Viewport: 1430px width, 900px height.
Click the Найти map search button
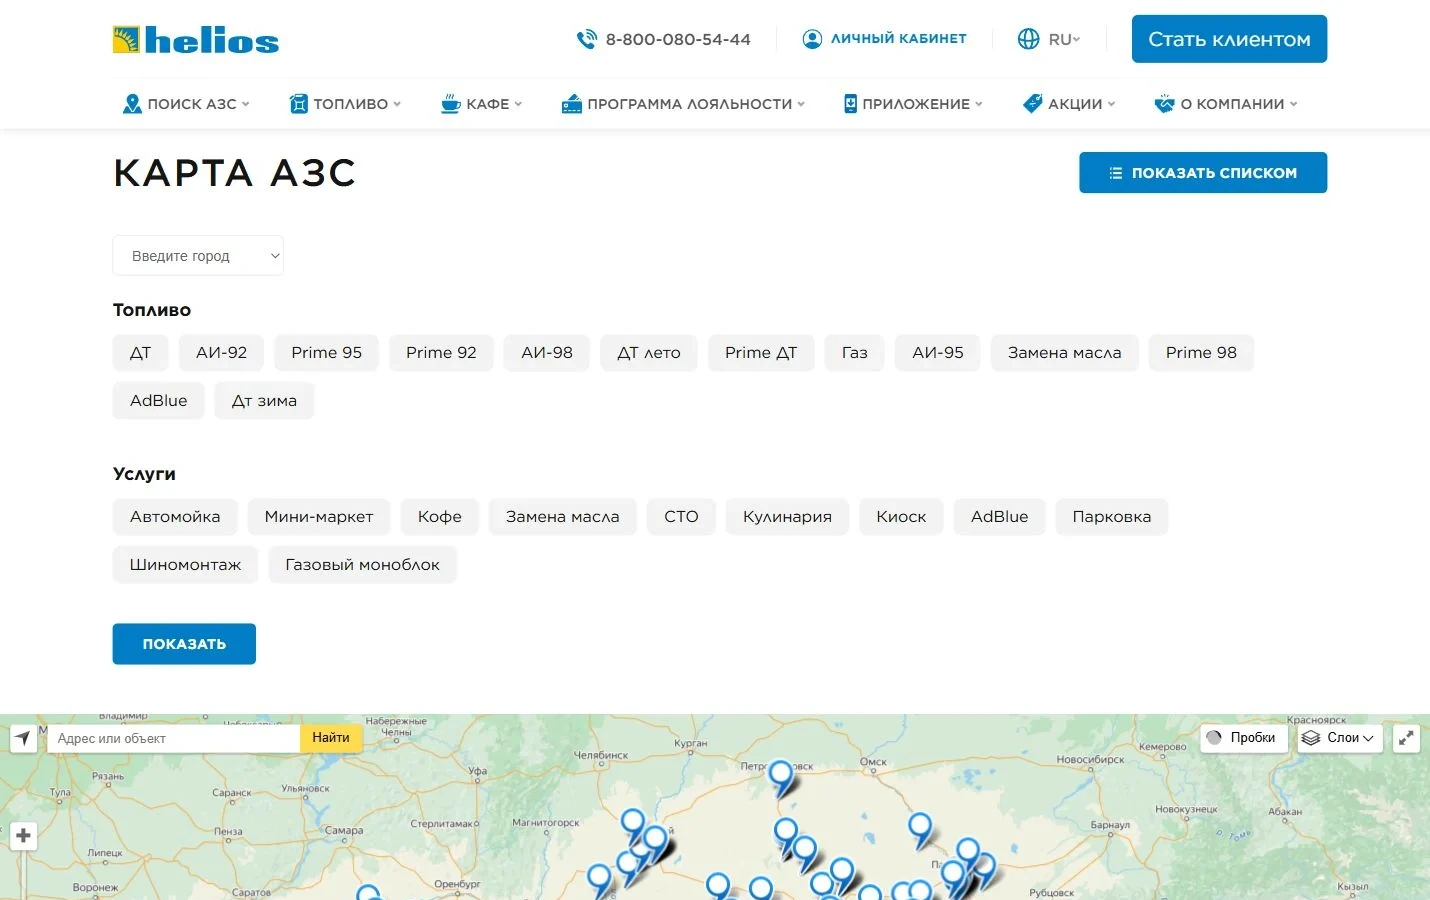(x=331, y=738)
